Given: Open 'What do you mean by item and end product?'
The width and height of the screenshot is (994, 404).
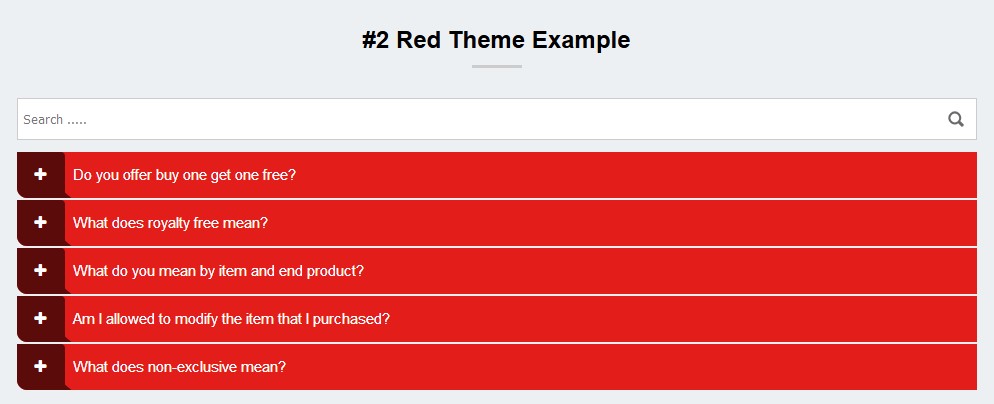Looking at the screenshot, I should click(x=218, y=271).
